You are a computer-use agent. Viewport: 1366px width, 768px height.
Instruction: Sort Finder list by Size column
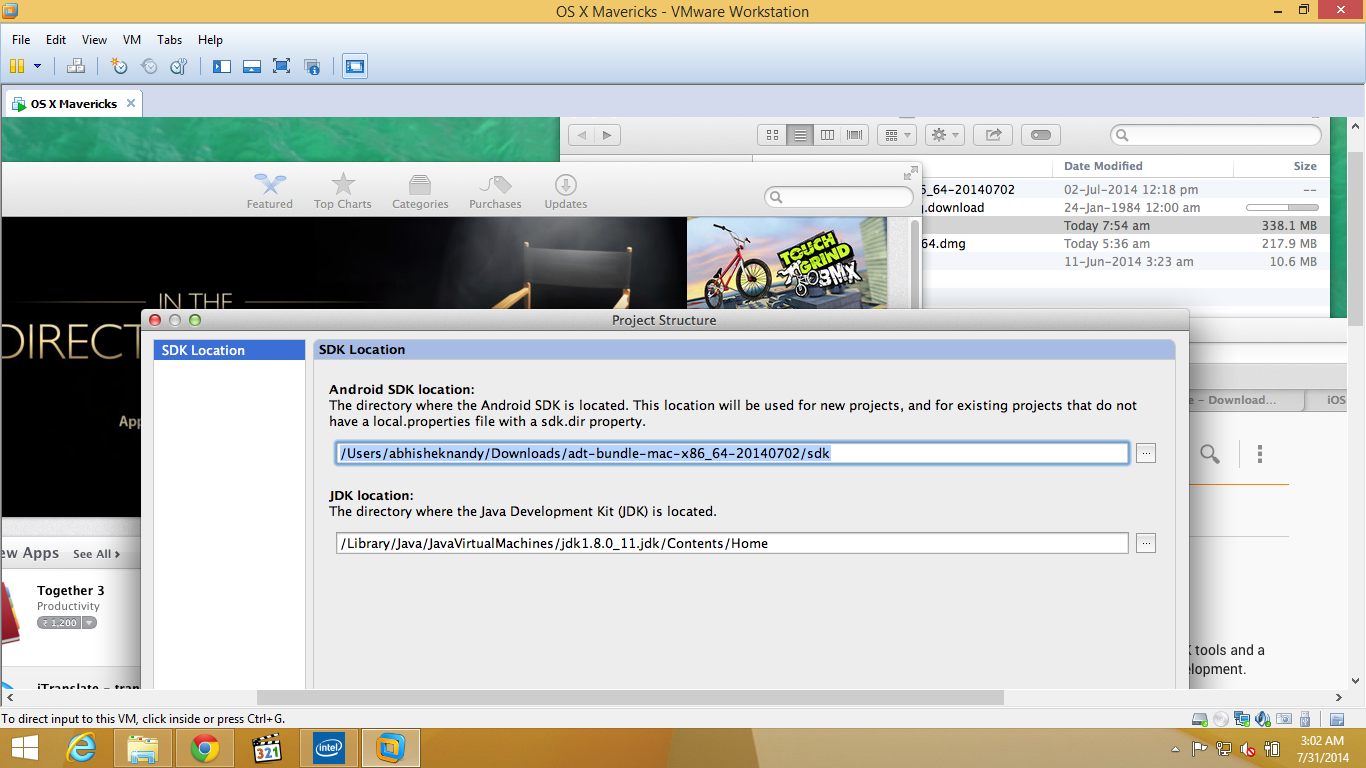[x=1305, y=166]
